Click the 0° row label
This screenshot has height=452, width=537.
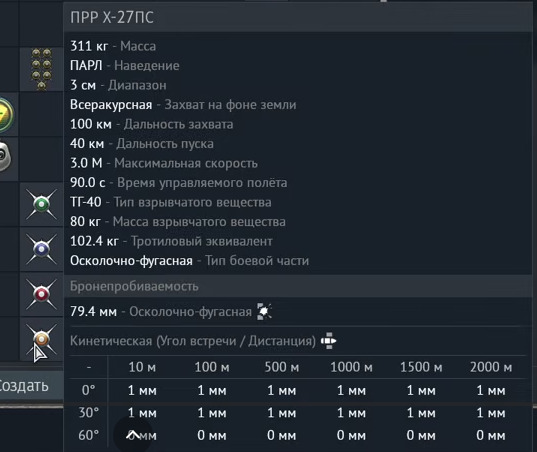point(89,390)
